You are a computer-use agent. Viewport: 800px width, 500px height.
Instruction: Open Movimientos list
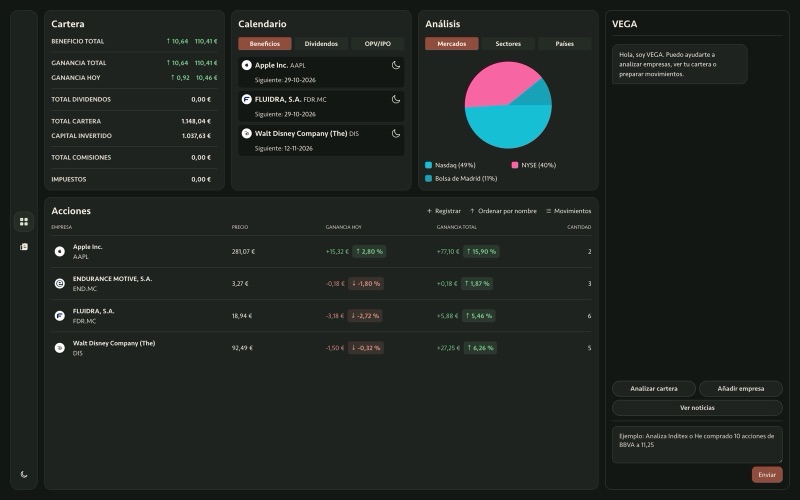(568, 211)
